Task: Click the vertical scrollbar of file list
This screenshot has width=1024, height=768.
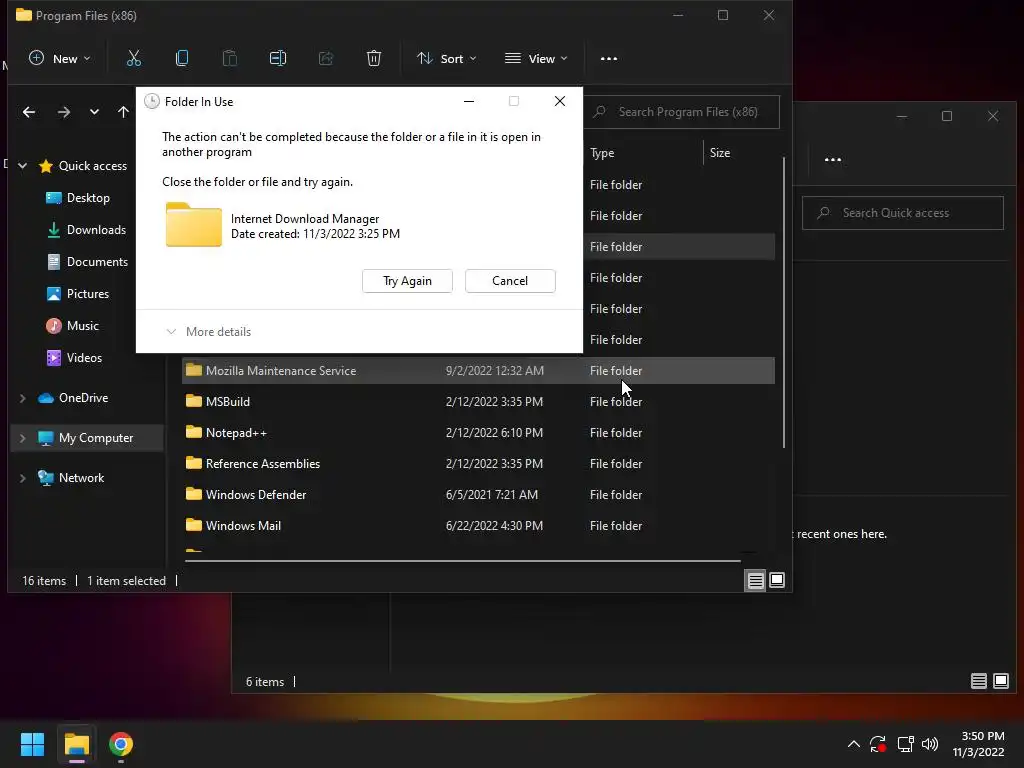Action: 784,302
